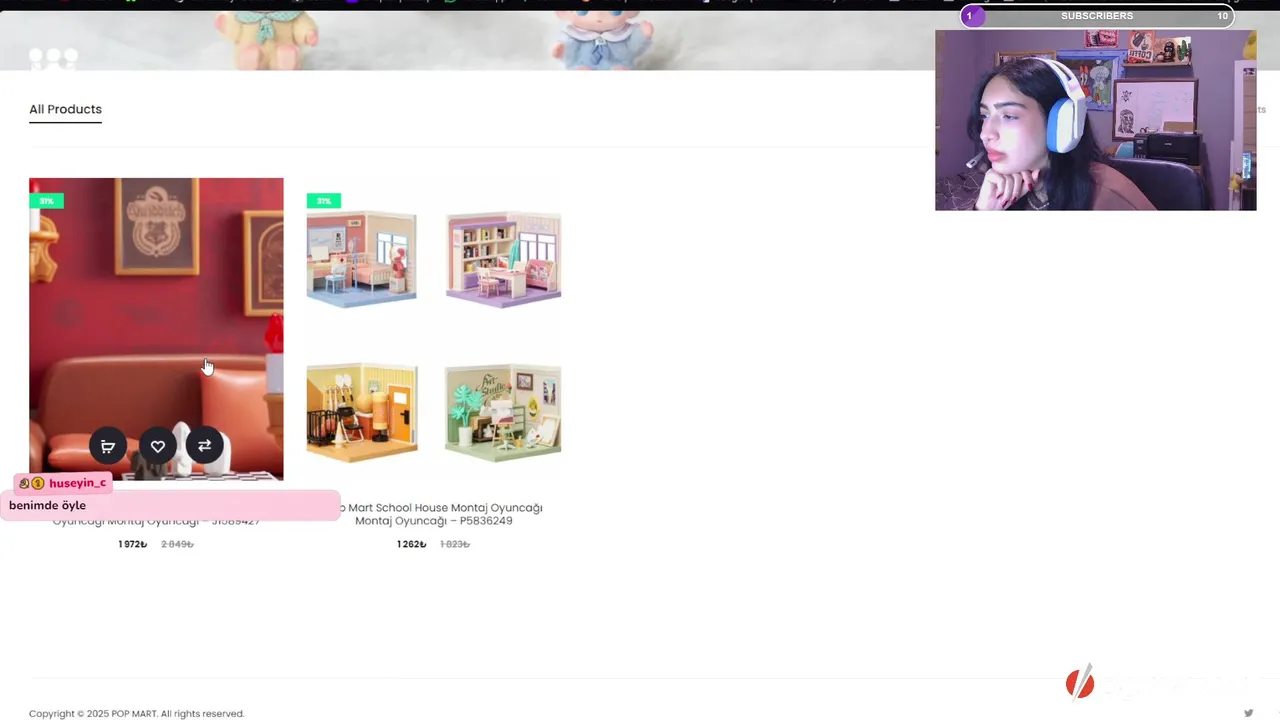Open Pop Mart School House Montaj Oyuncağı link
The image size is (1280, 720).
(x=434, y=514)
